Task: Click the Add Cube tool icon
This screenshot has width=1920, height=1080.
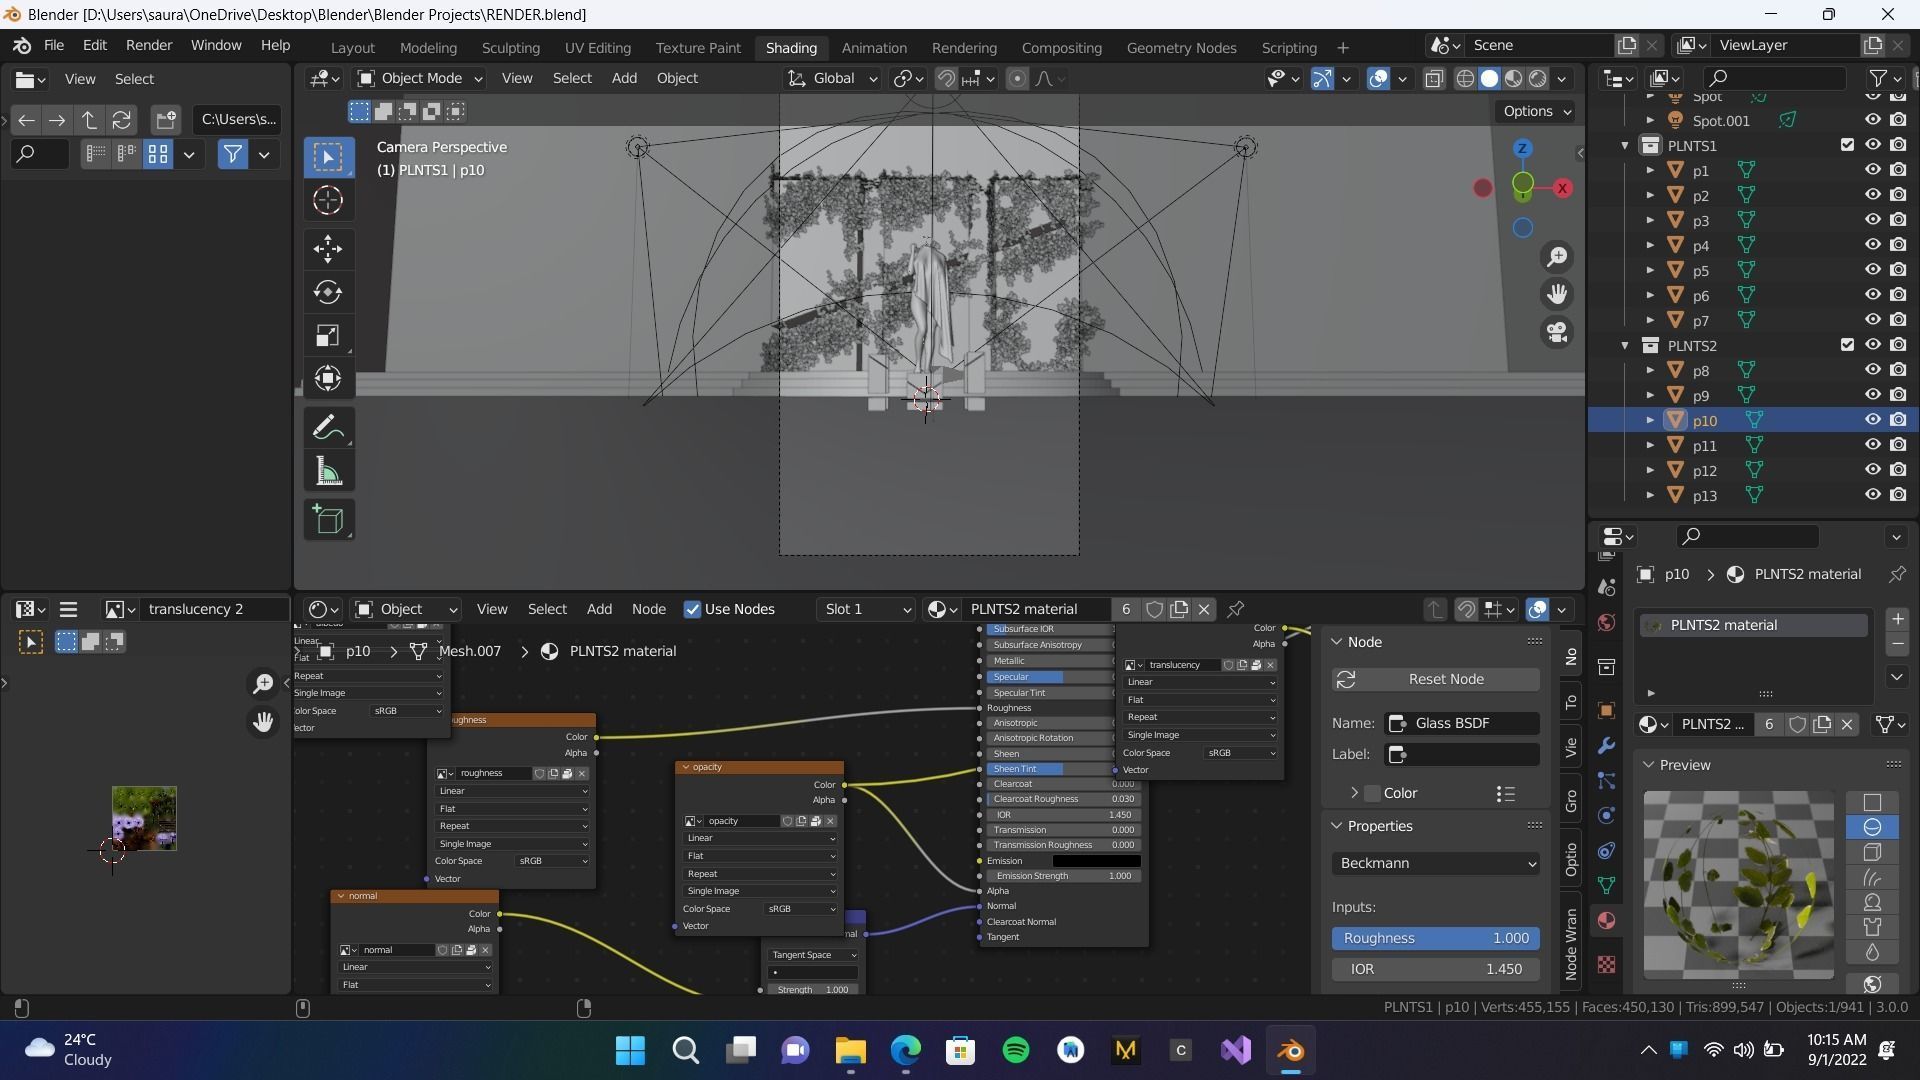Action: tap(328, 520)
